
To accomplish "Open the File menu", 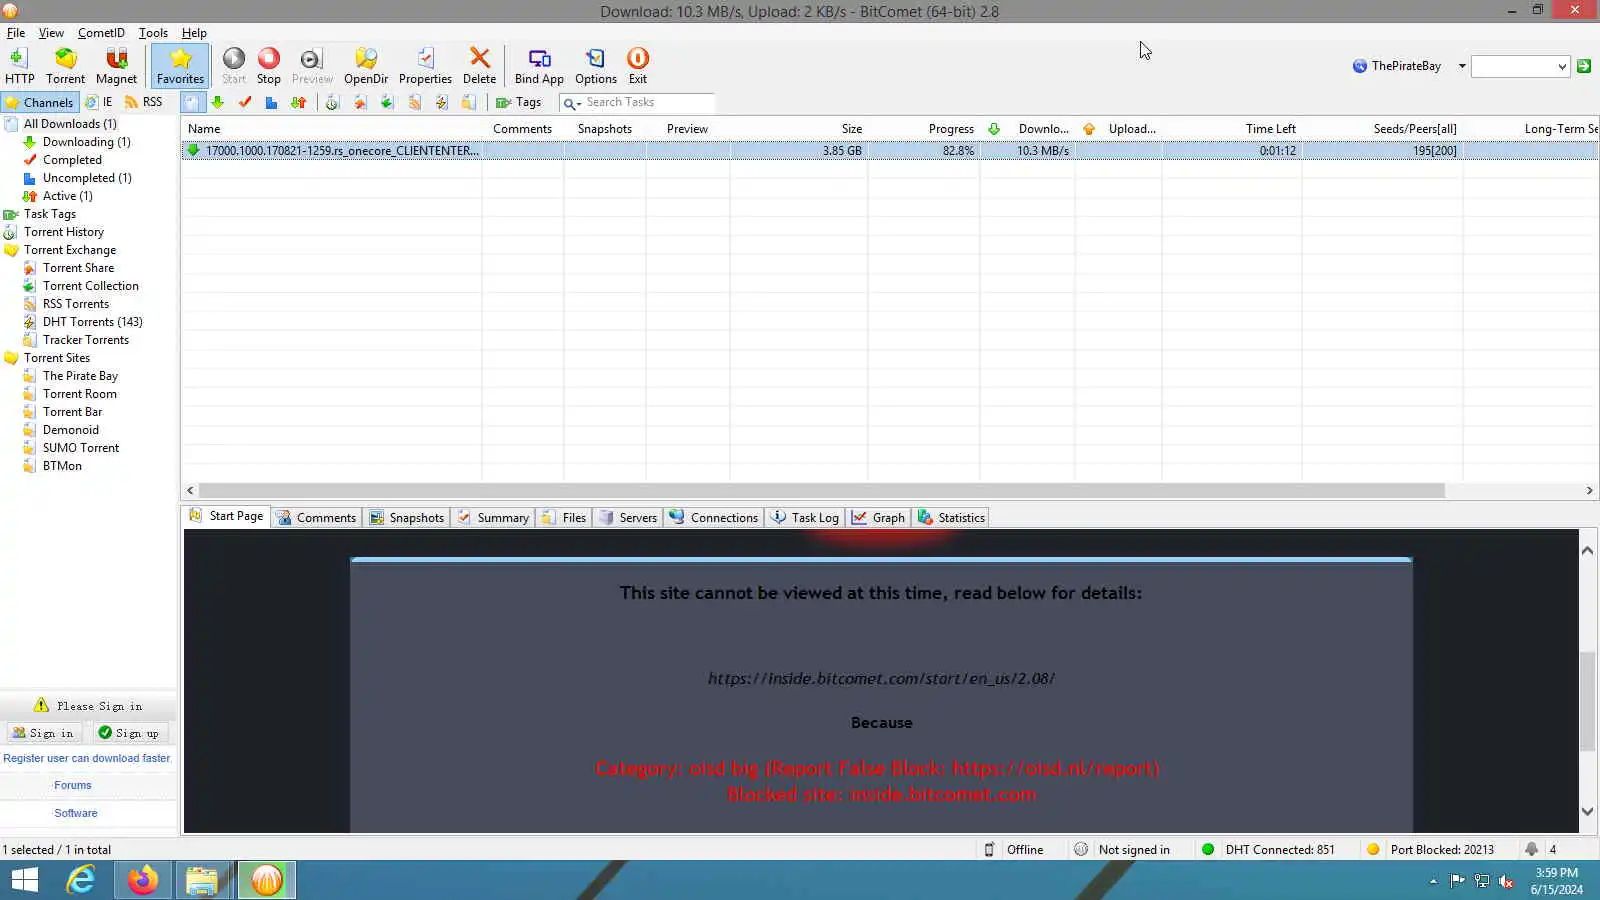I will click(x=16, y=33).
